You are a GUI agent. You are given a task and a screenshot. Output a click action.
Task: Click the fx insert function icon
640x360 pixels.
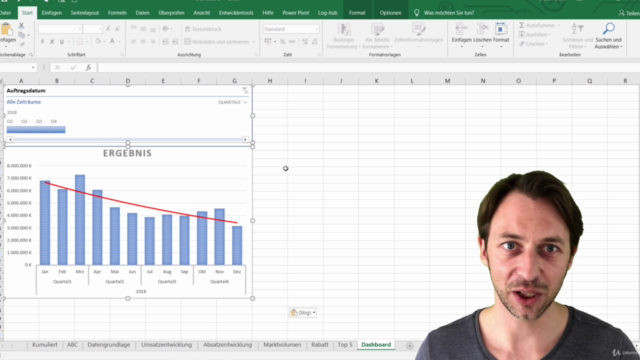(88, 68)
